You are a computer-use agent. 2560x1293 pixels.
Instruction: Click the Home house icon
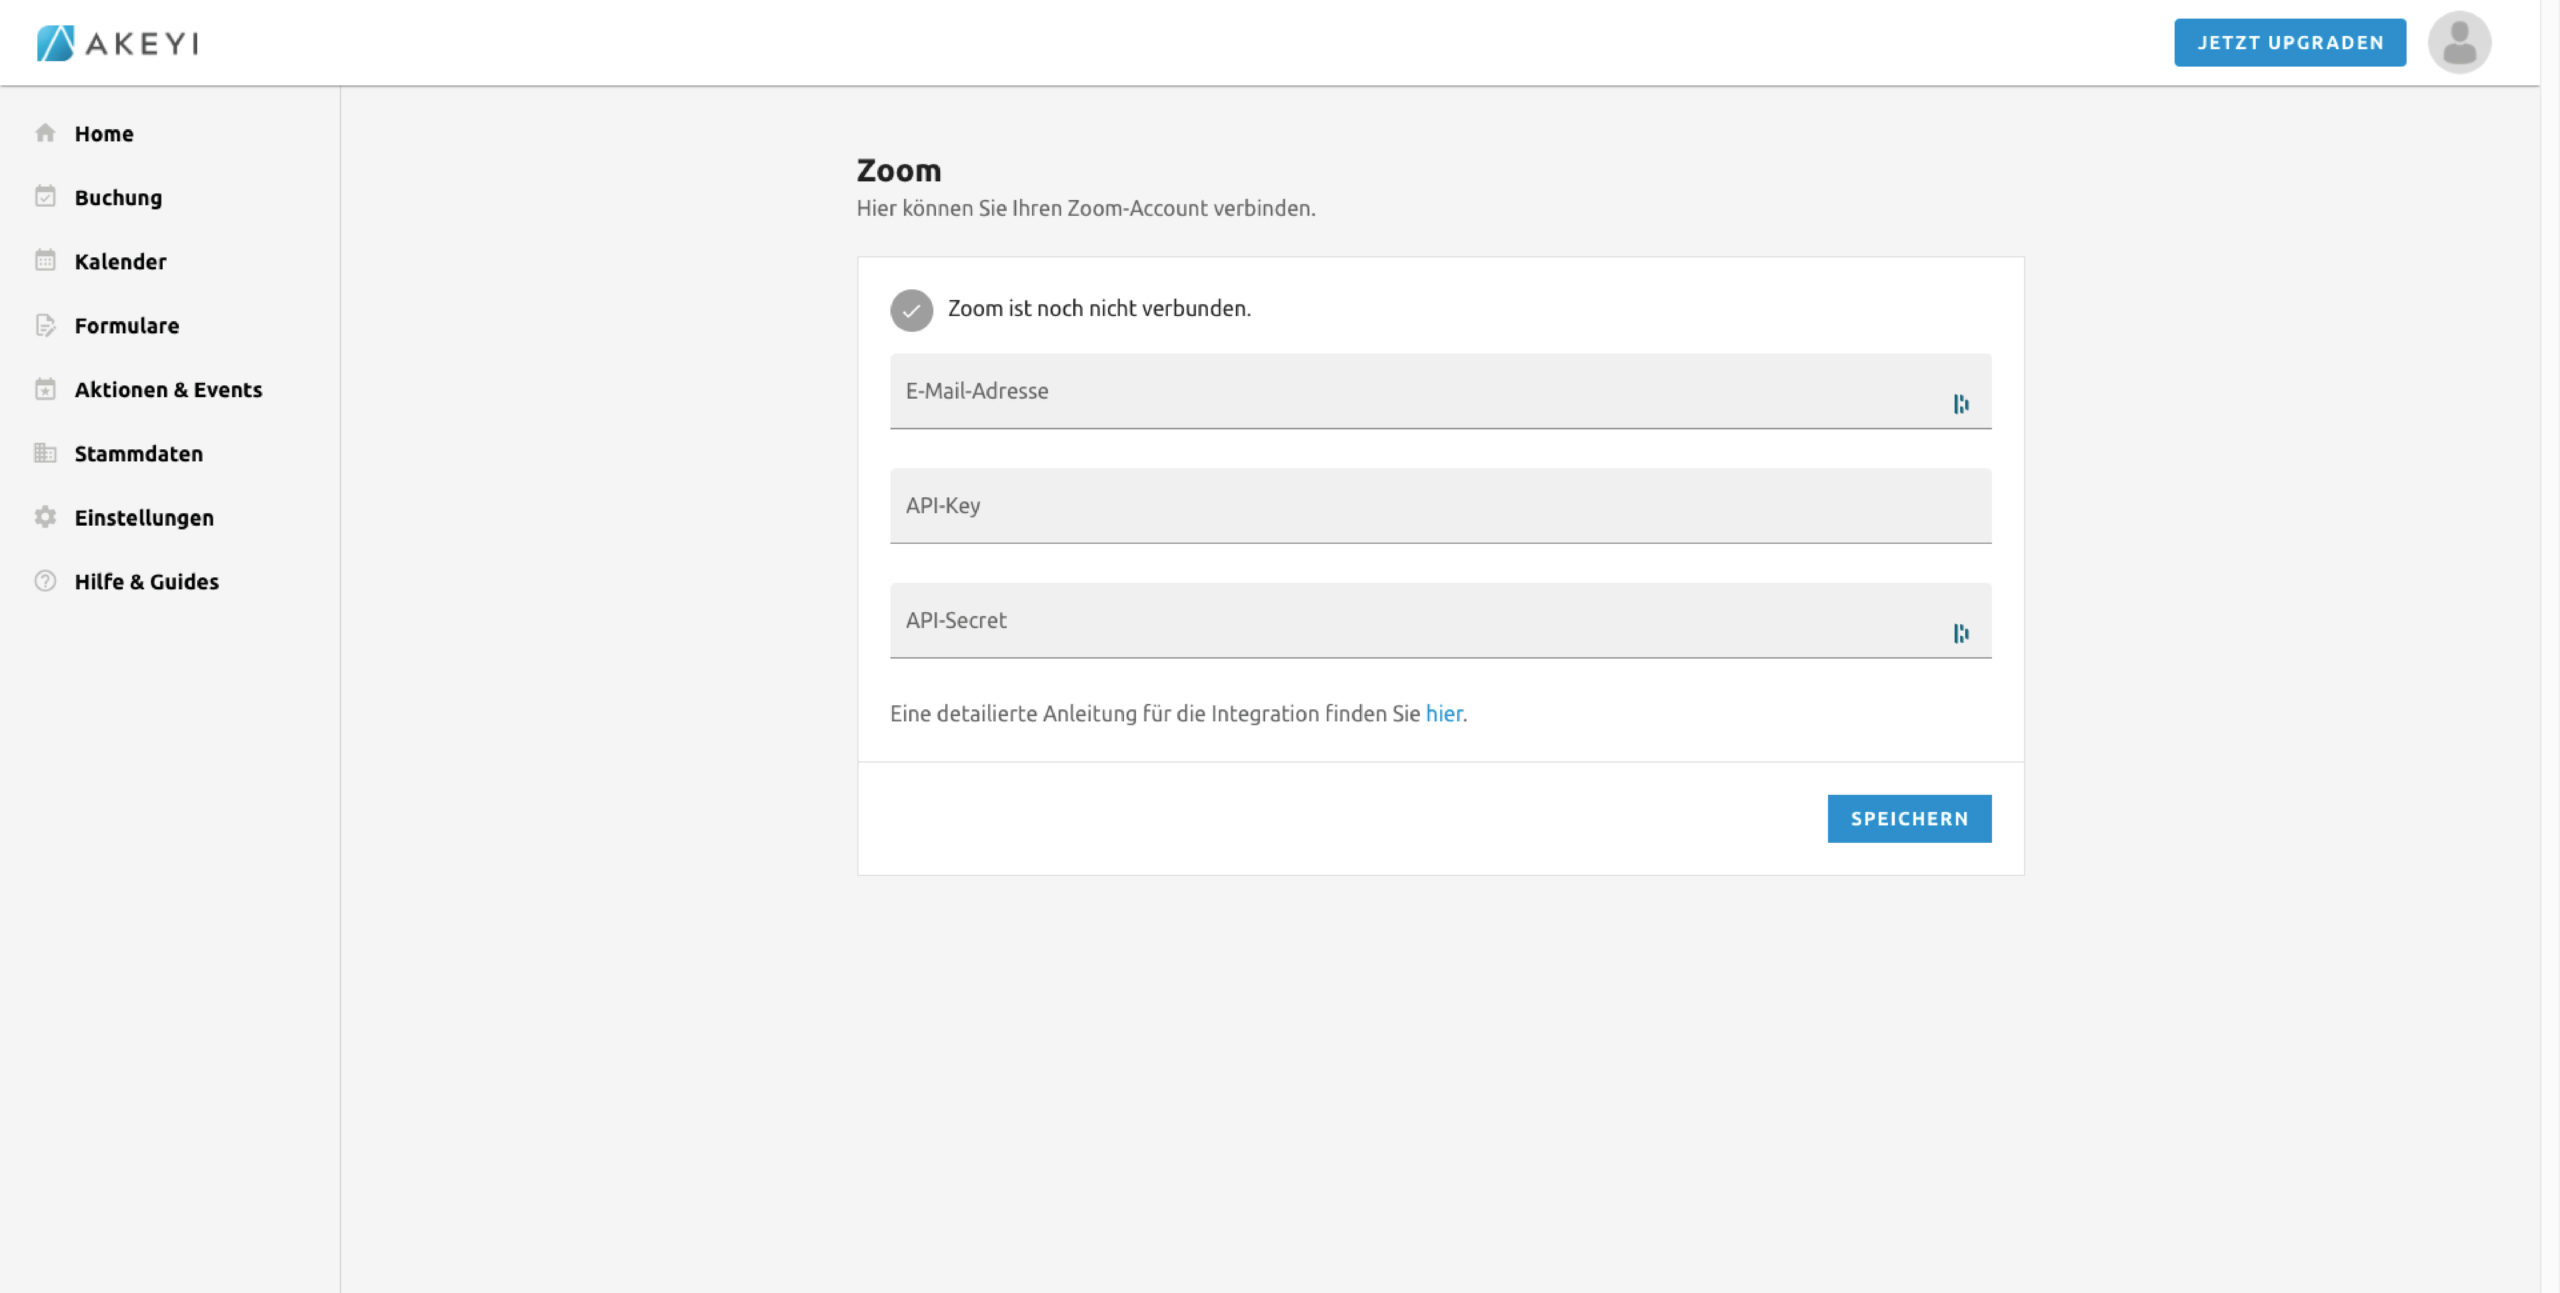45,133
